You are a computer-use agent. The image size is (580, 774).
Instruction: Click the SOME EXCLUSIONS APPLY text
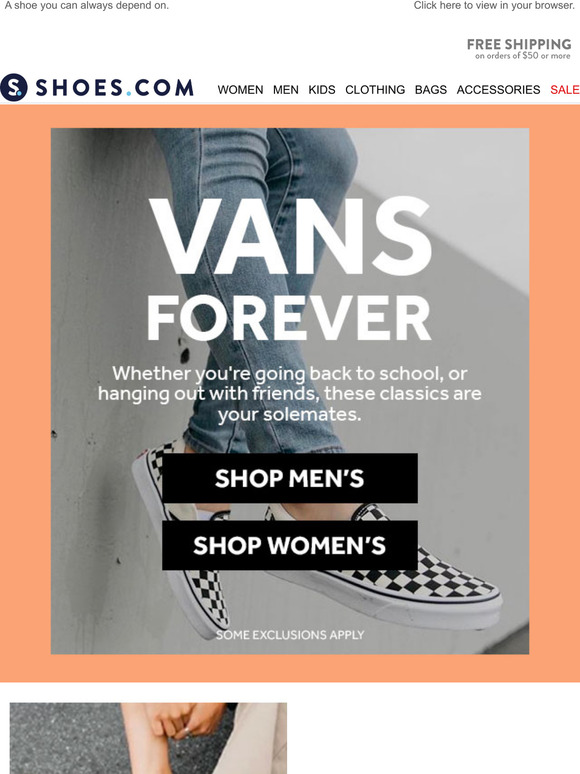click(x=290, y=635)
